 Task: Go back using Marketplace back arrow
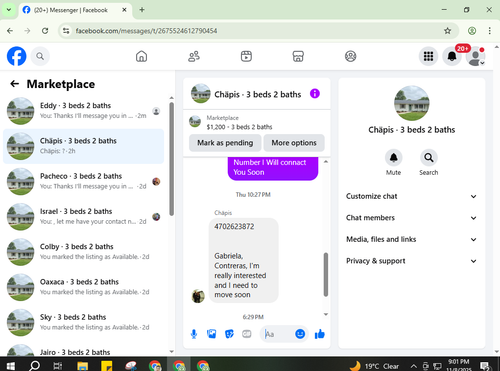(15, 84)
